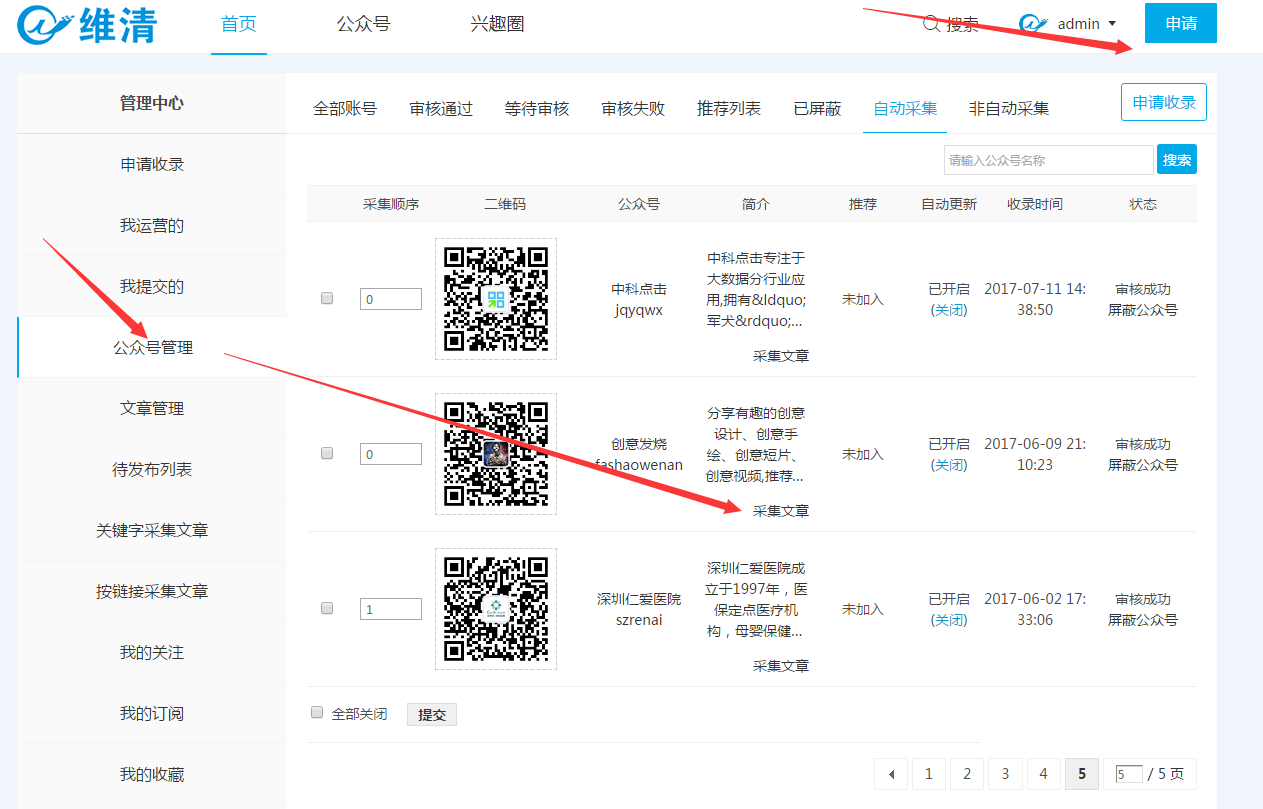Switch to the 自动采集 tab

click(x=905, y=108)
